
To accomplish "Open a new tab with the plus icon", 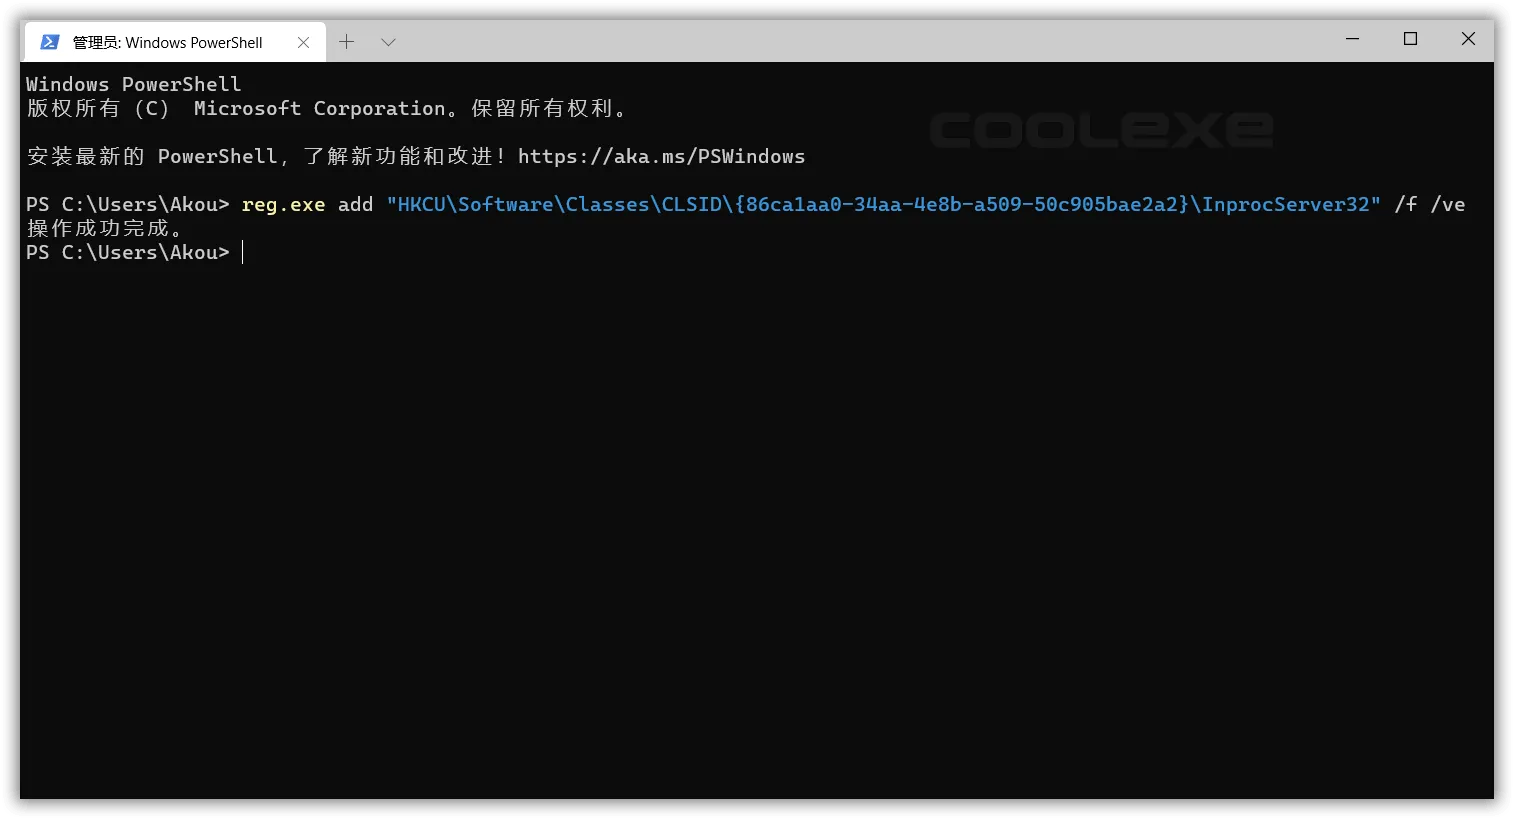I will [346, 42].
